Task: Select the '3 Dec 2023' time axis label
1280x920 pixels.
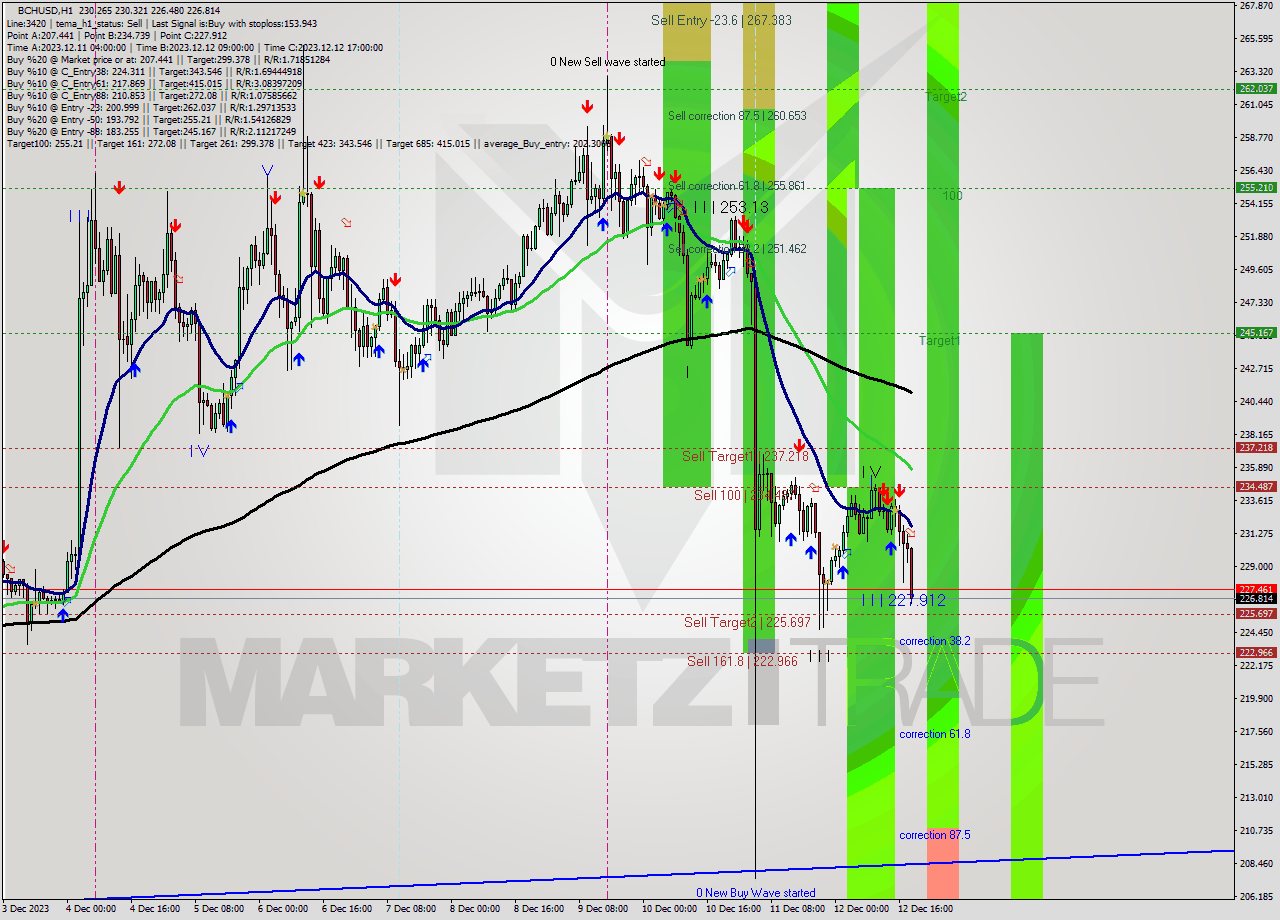Action: (x=27, y=909)
